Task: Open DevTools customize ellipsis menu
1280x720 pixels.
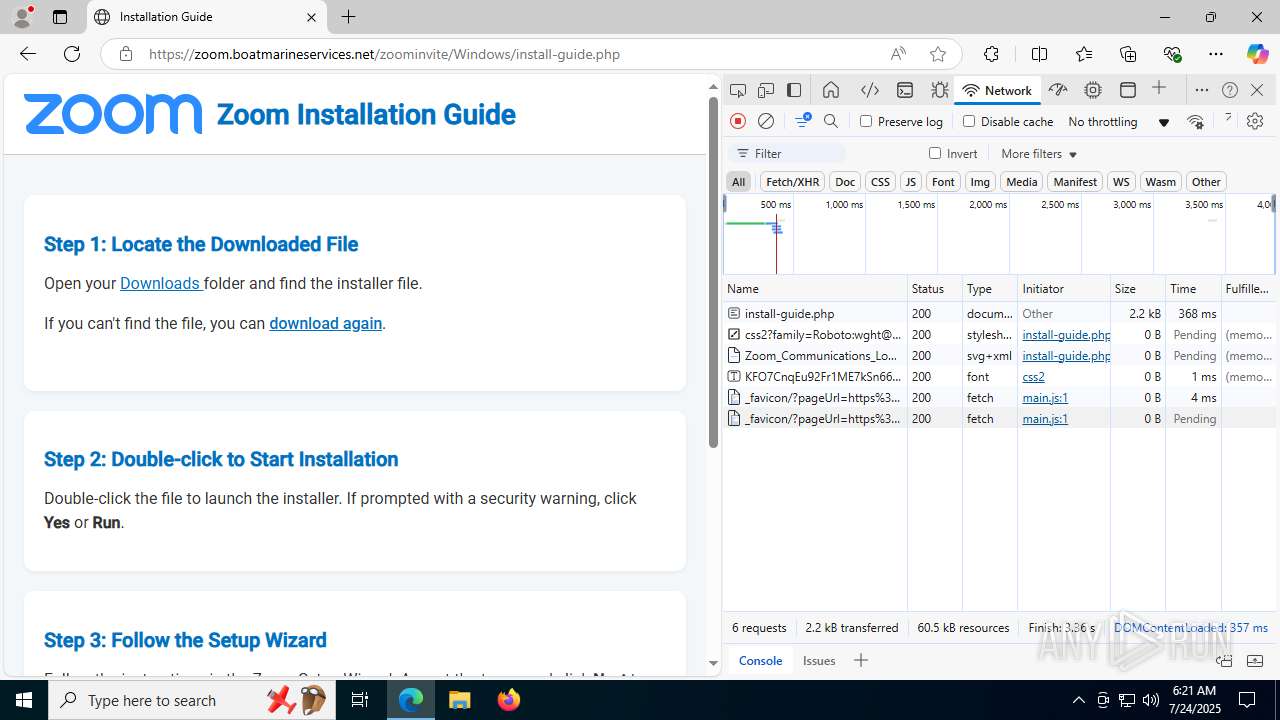Action: (x=1202, y=90)
